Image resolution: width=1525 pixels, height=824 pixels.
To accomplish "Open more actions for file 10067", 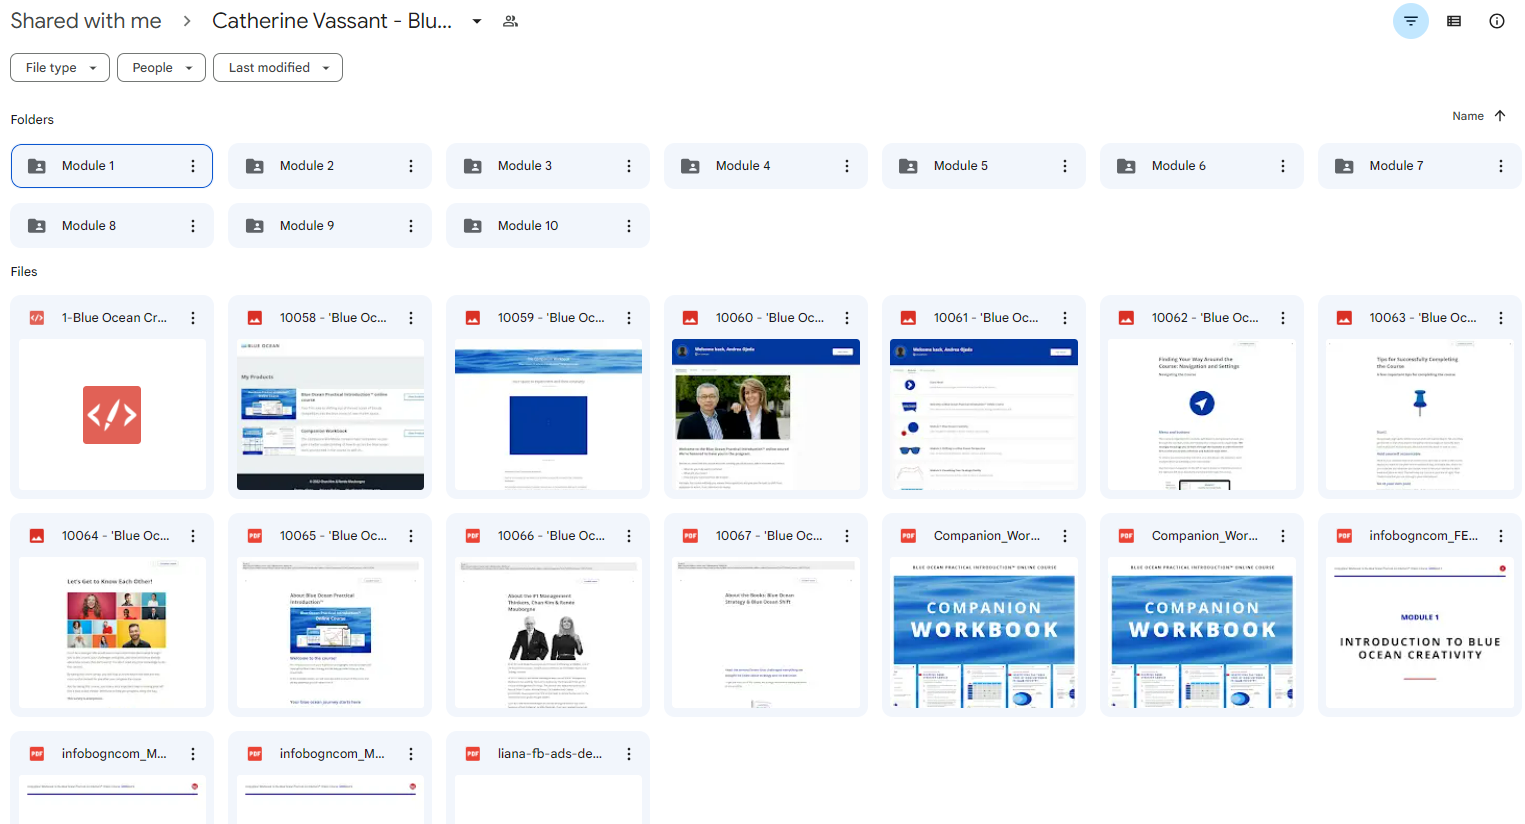I will (847, 536).
